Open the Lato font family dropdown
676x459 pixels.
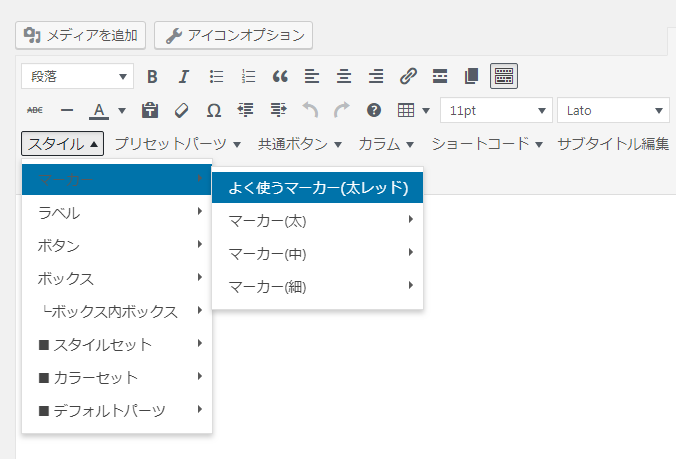point(613,110)
